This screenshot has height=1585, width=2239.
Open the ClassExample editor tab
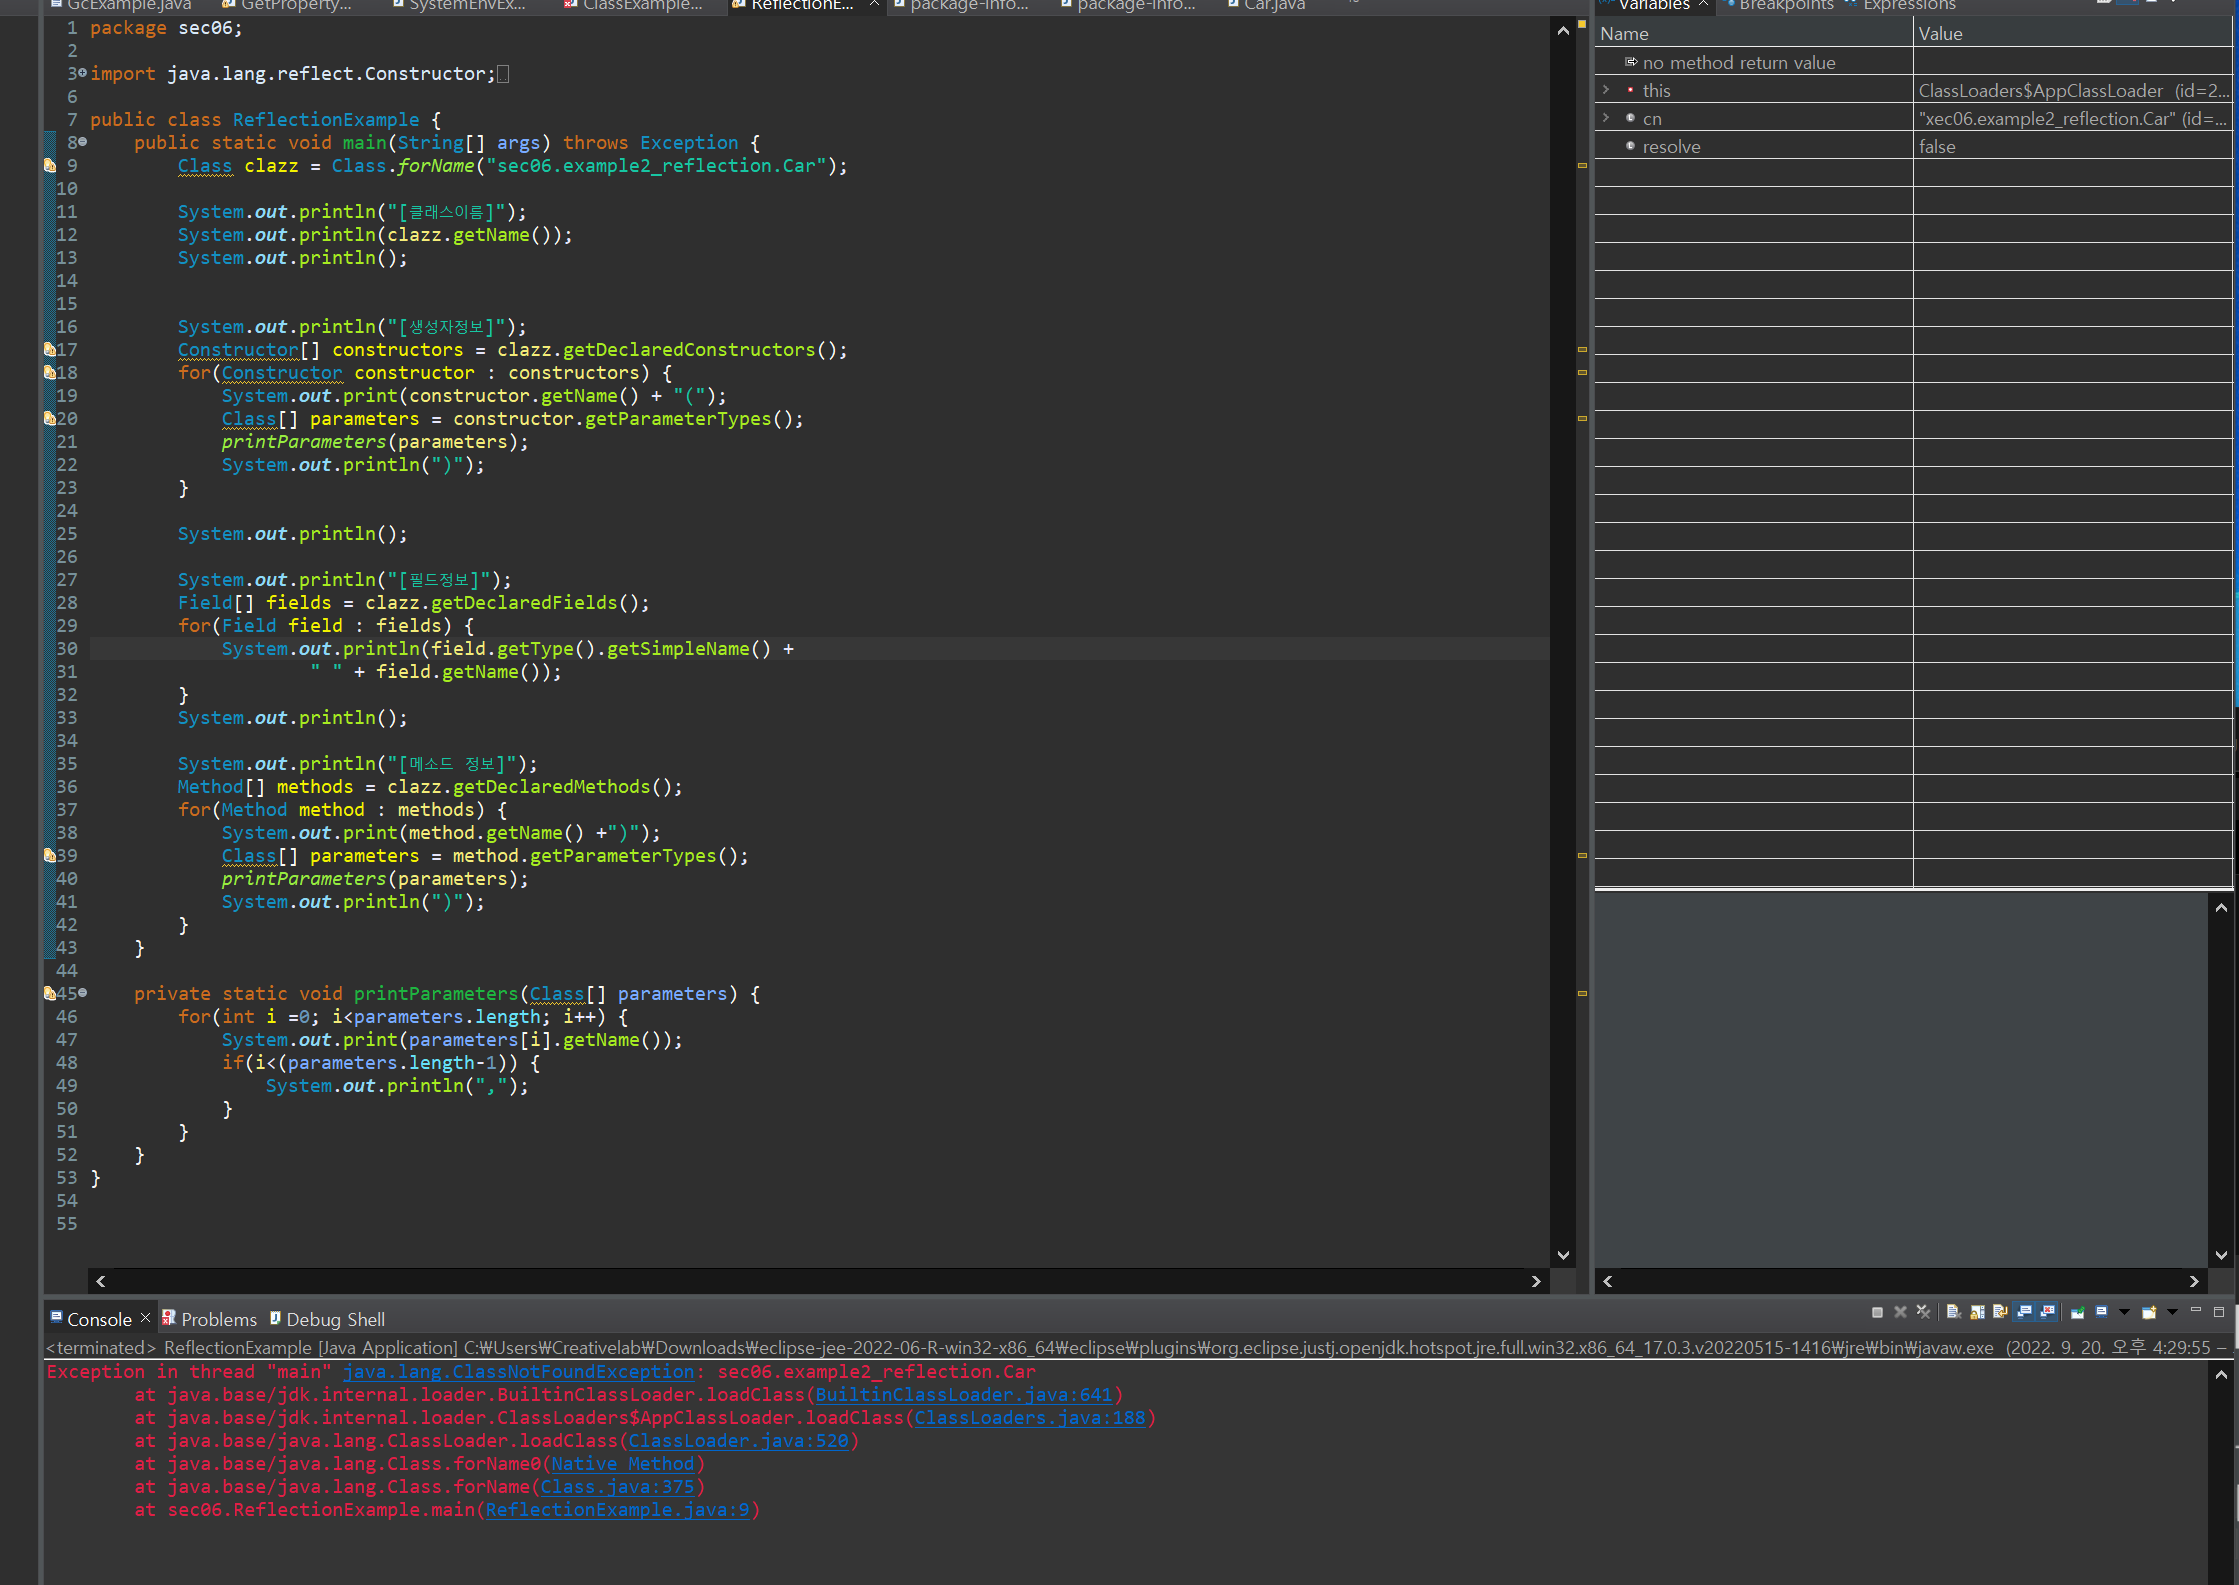[x=633, y=5]
